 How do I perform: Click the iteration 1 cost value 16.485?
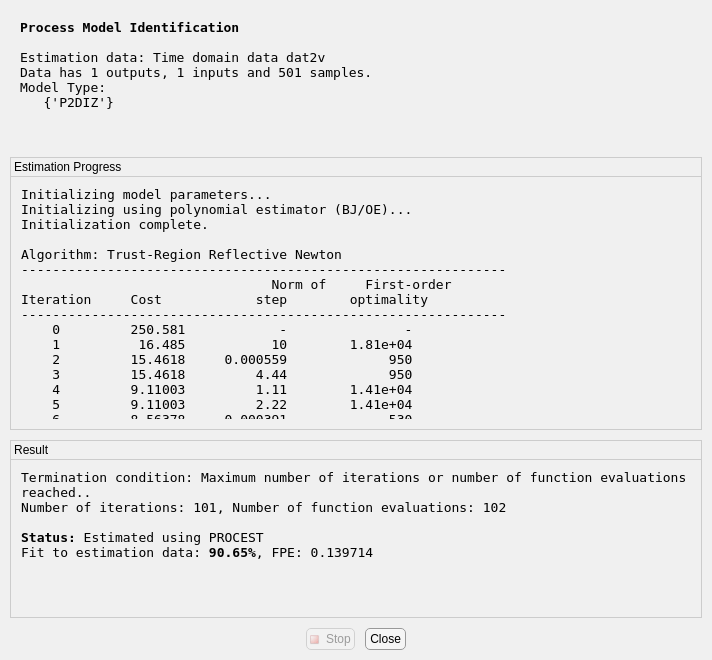point(161,344)
